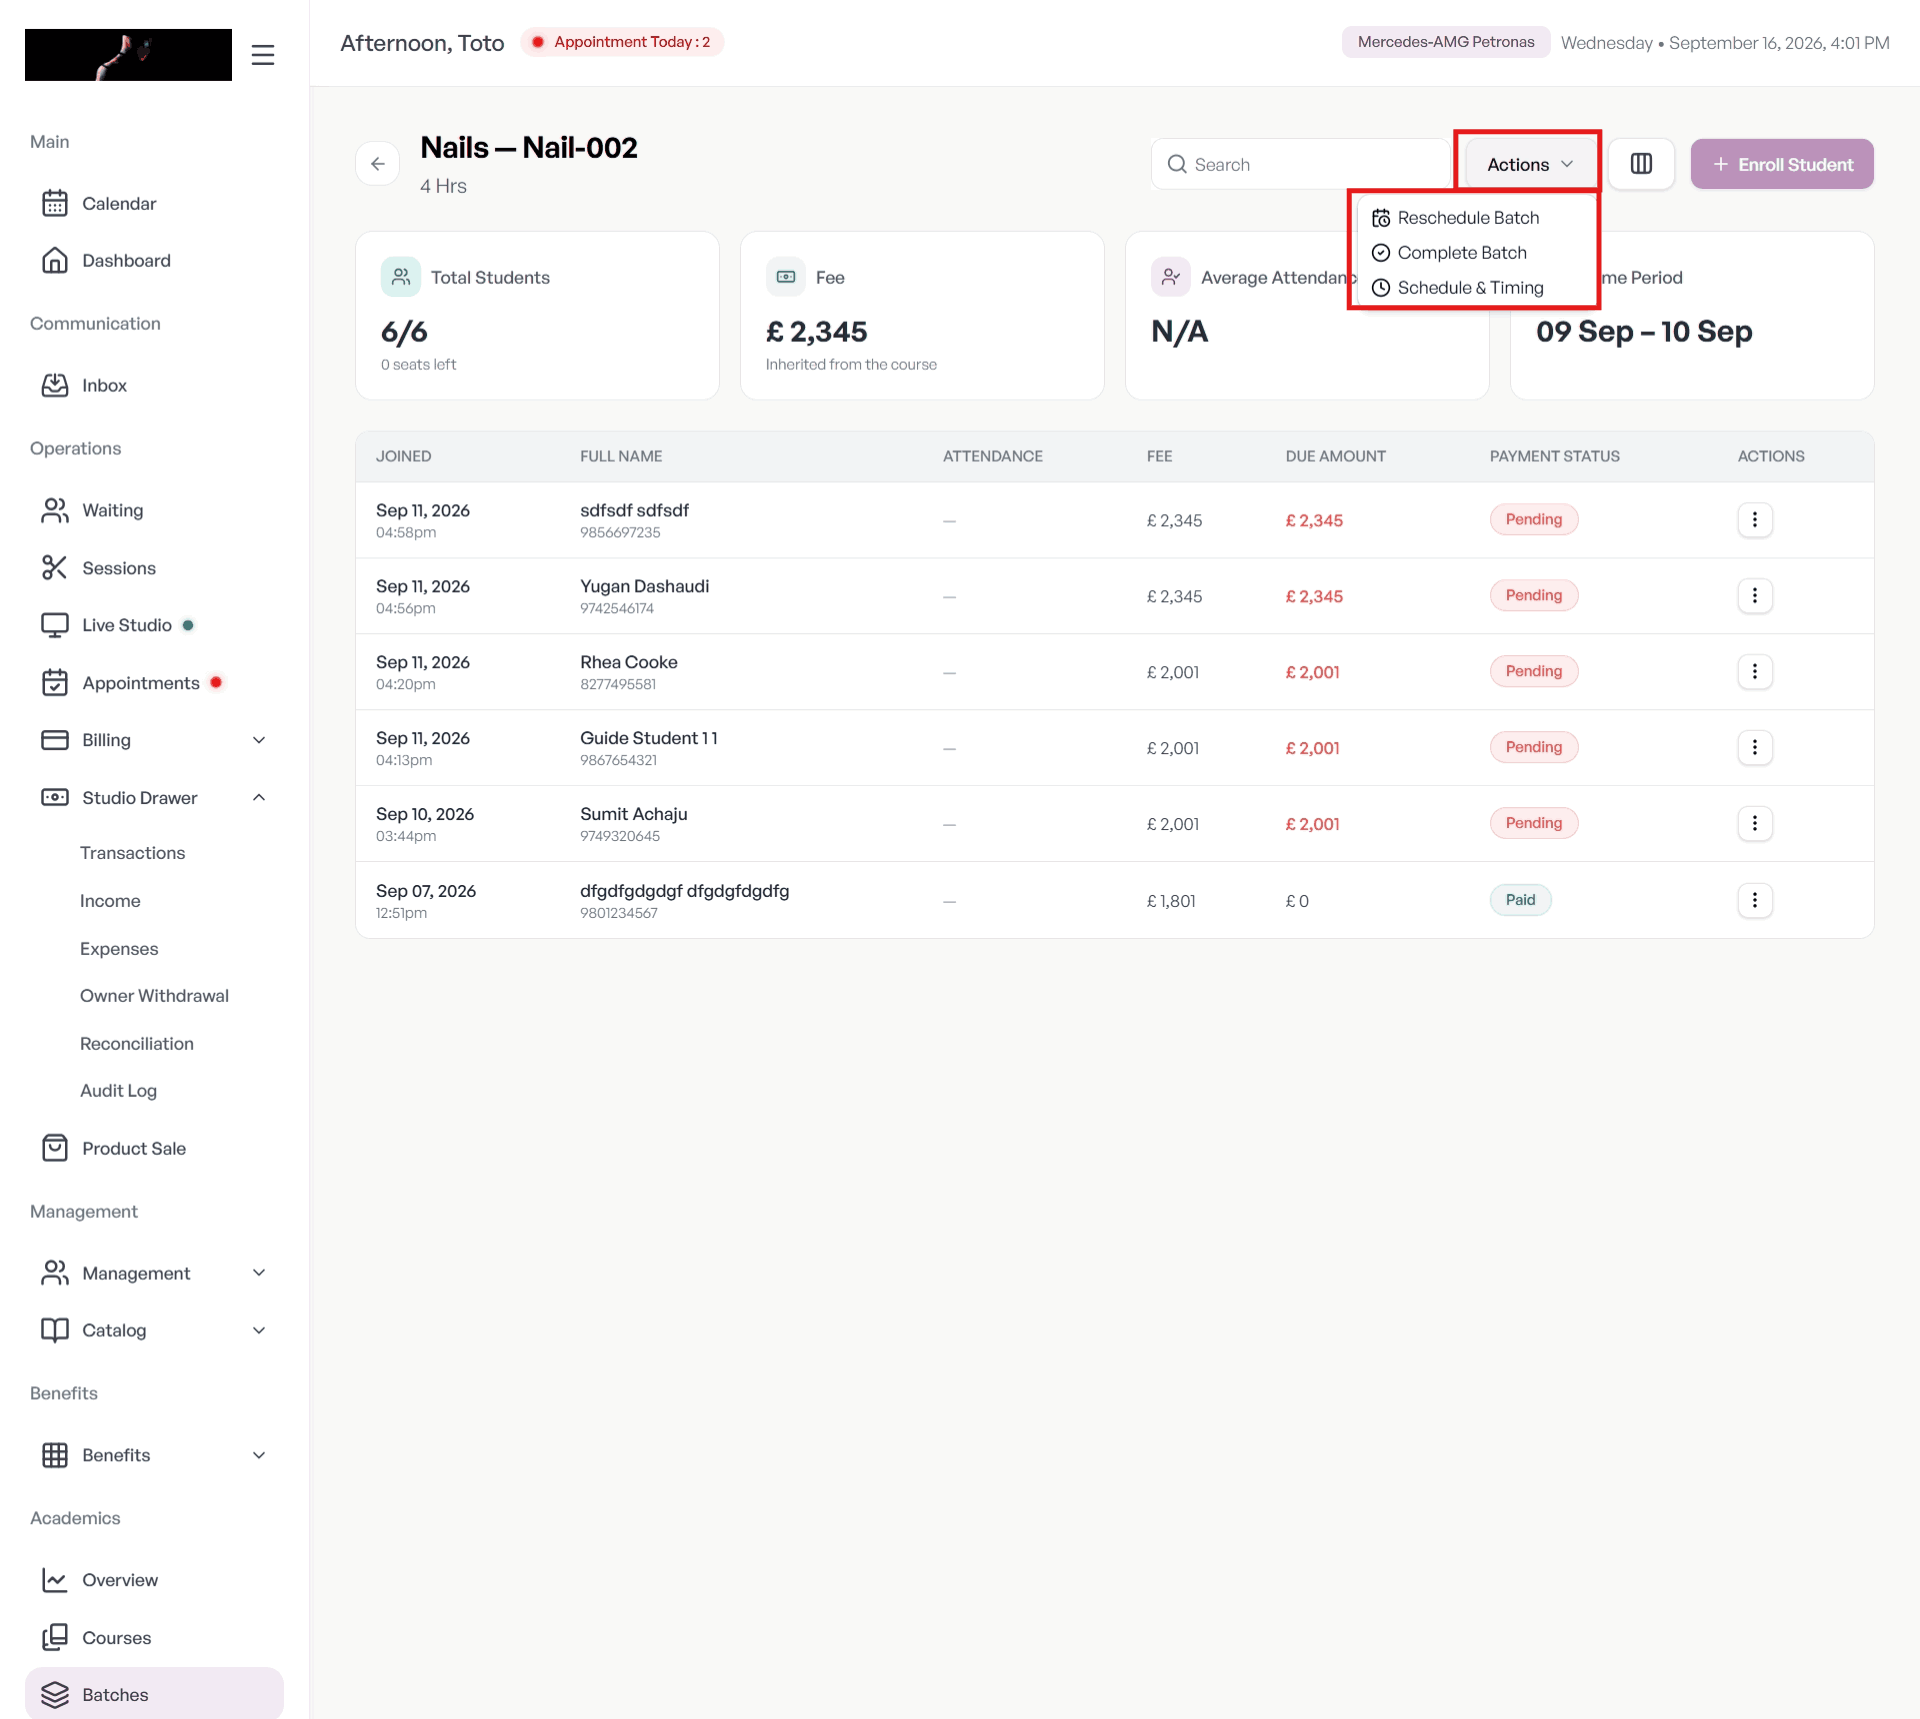Click the Enroll Student button
The image size is (1920, 1719).
pyautogui.click(x=1782, y=164)
